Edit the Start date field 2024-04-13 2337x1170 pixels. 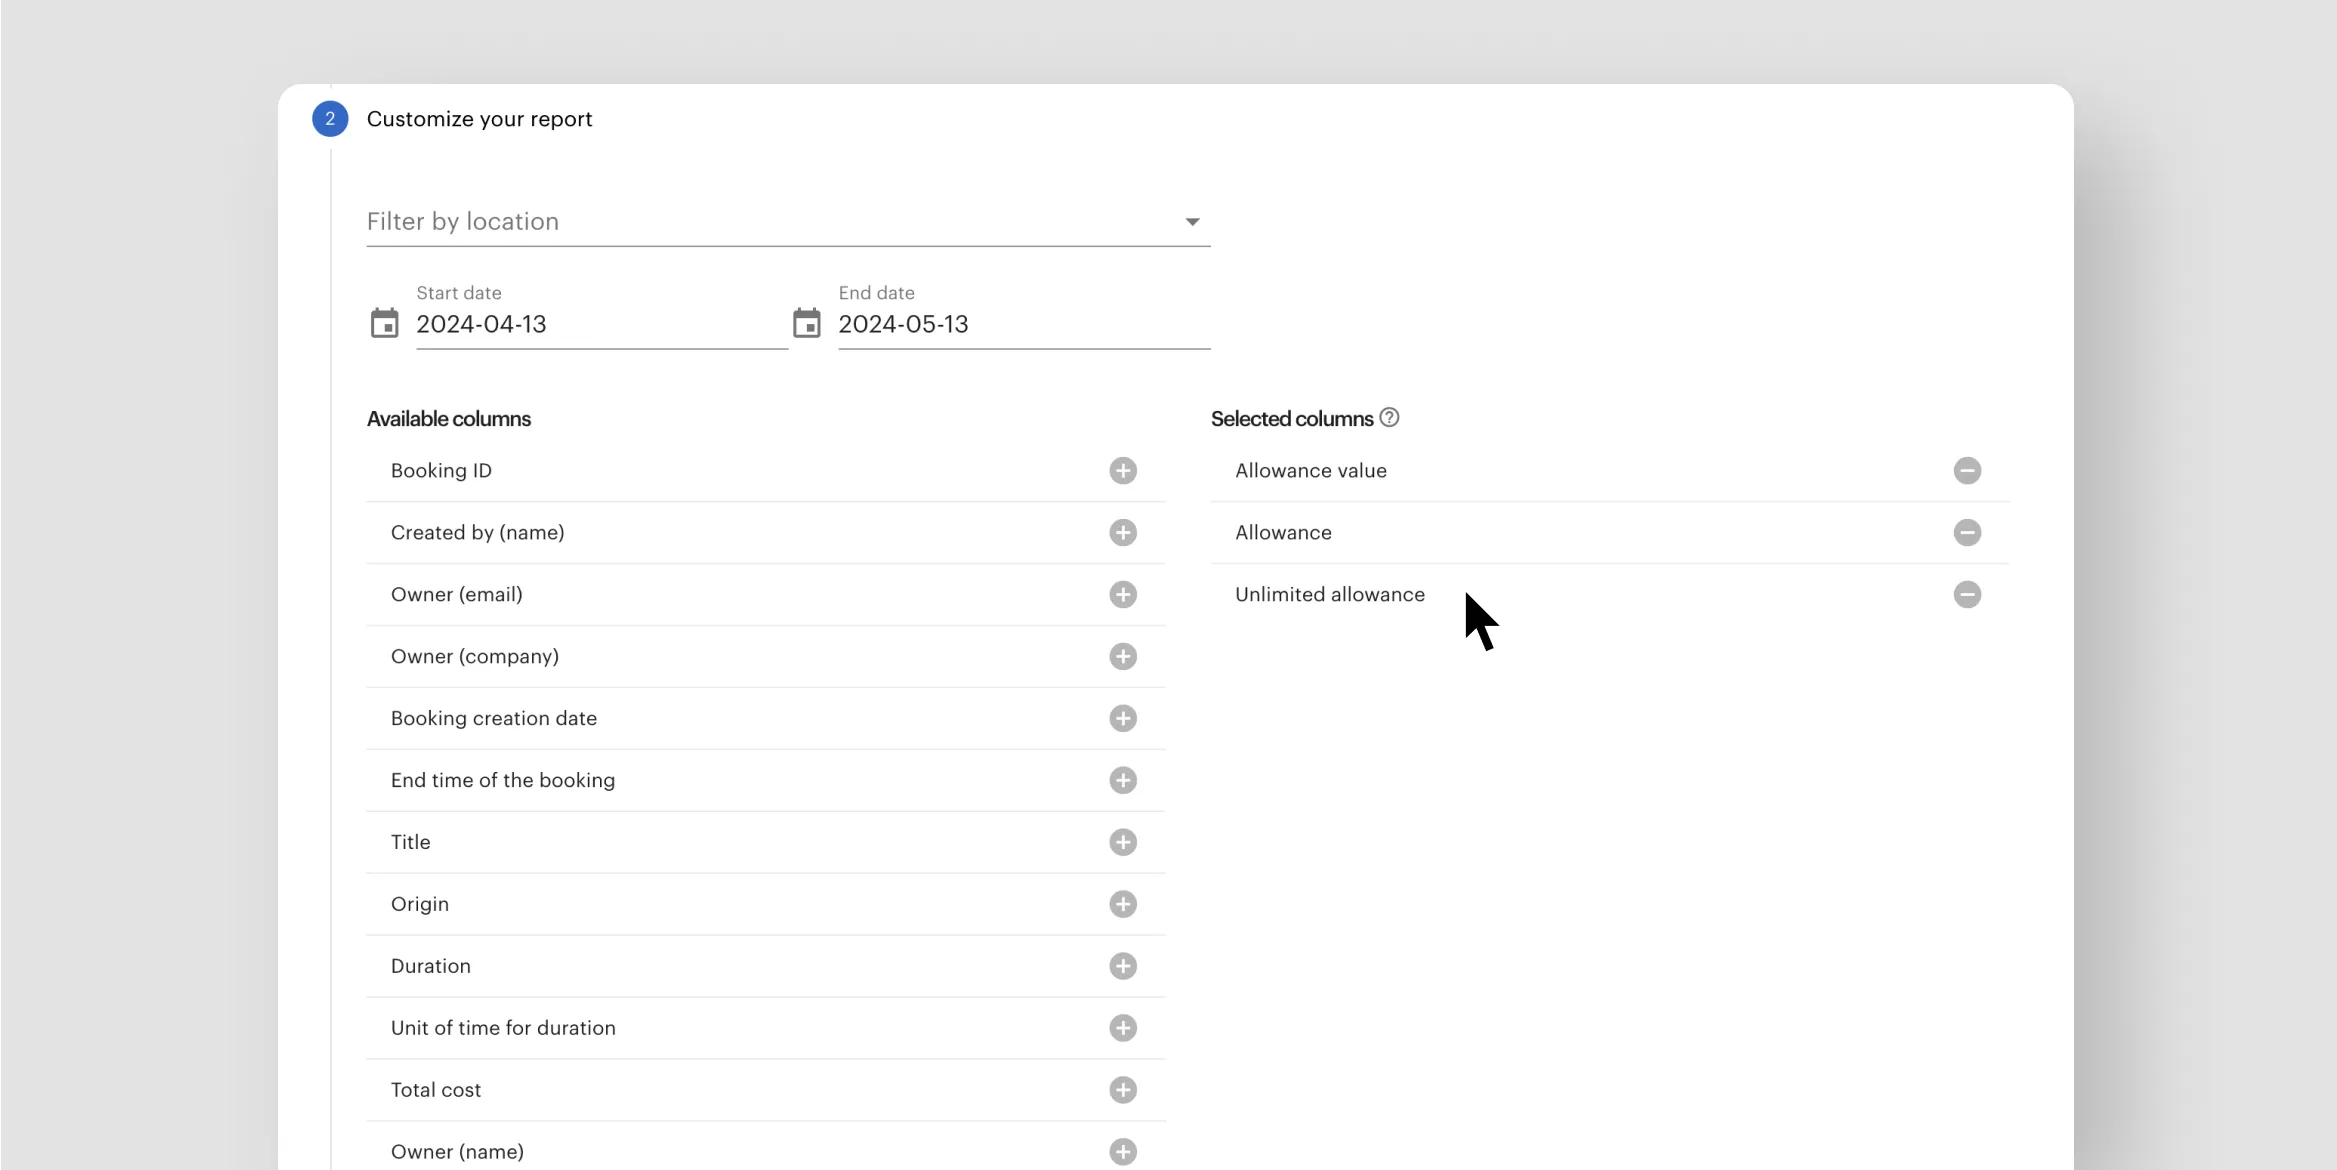point(602,325)
